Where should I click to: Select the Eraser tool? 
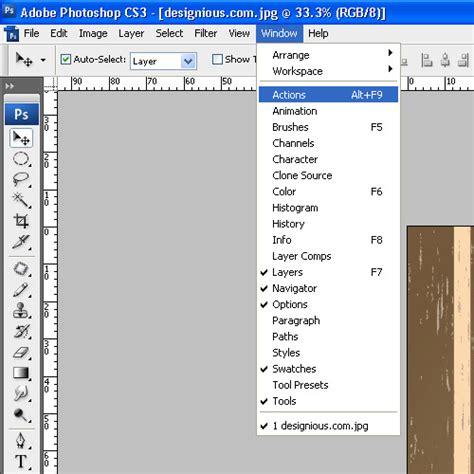(21, 352)
